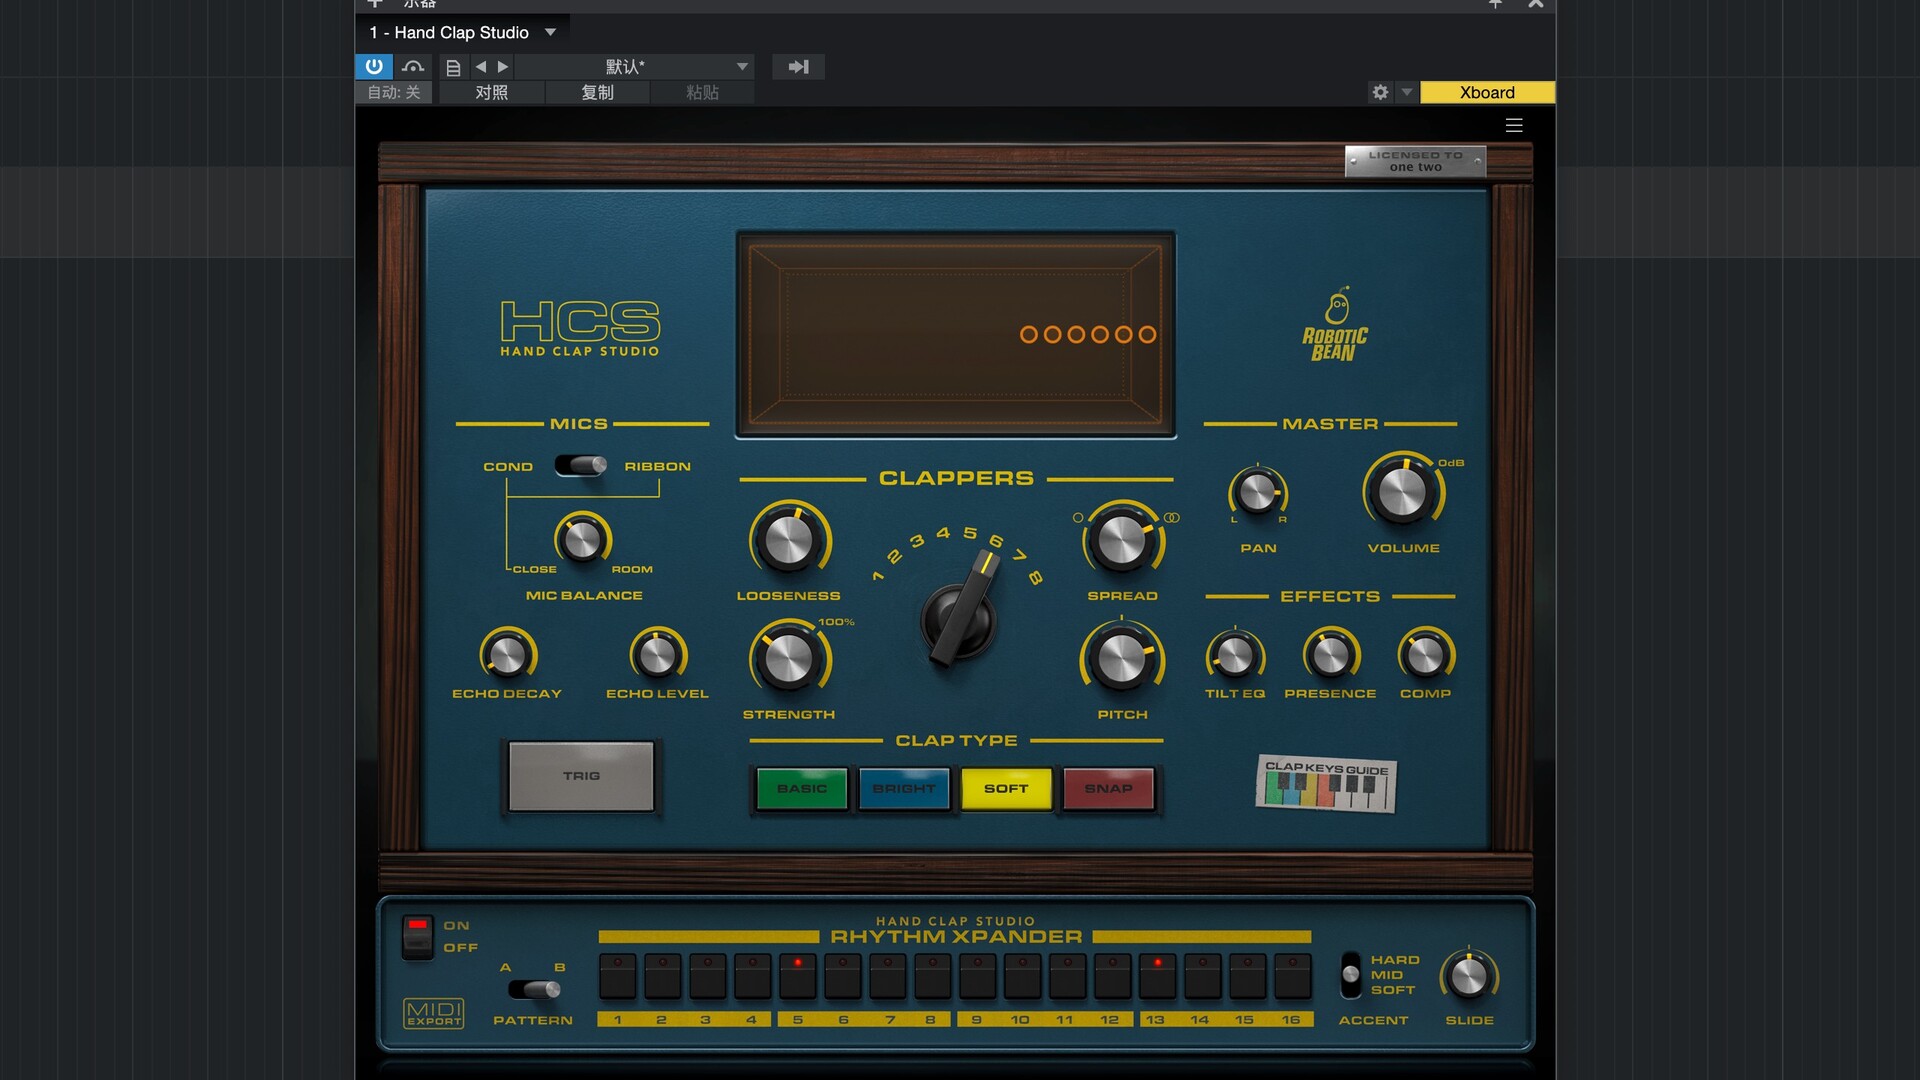This screenshot has height=1080, width=1920.
Task: Select the SOFT clap type
Action: click(x=1006, y=788)
